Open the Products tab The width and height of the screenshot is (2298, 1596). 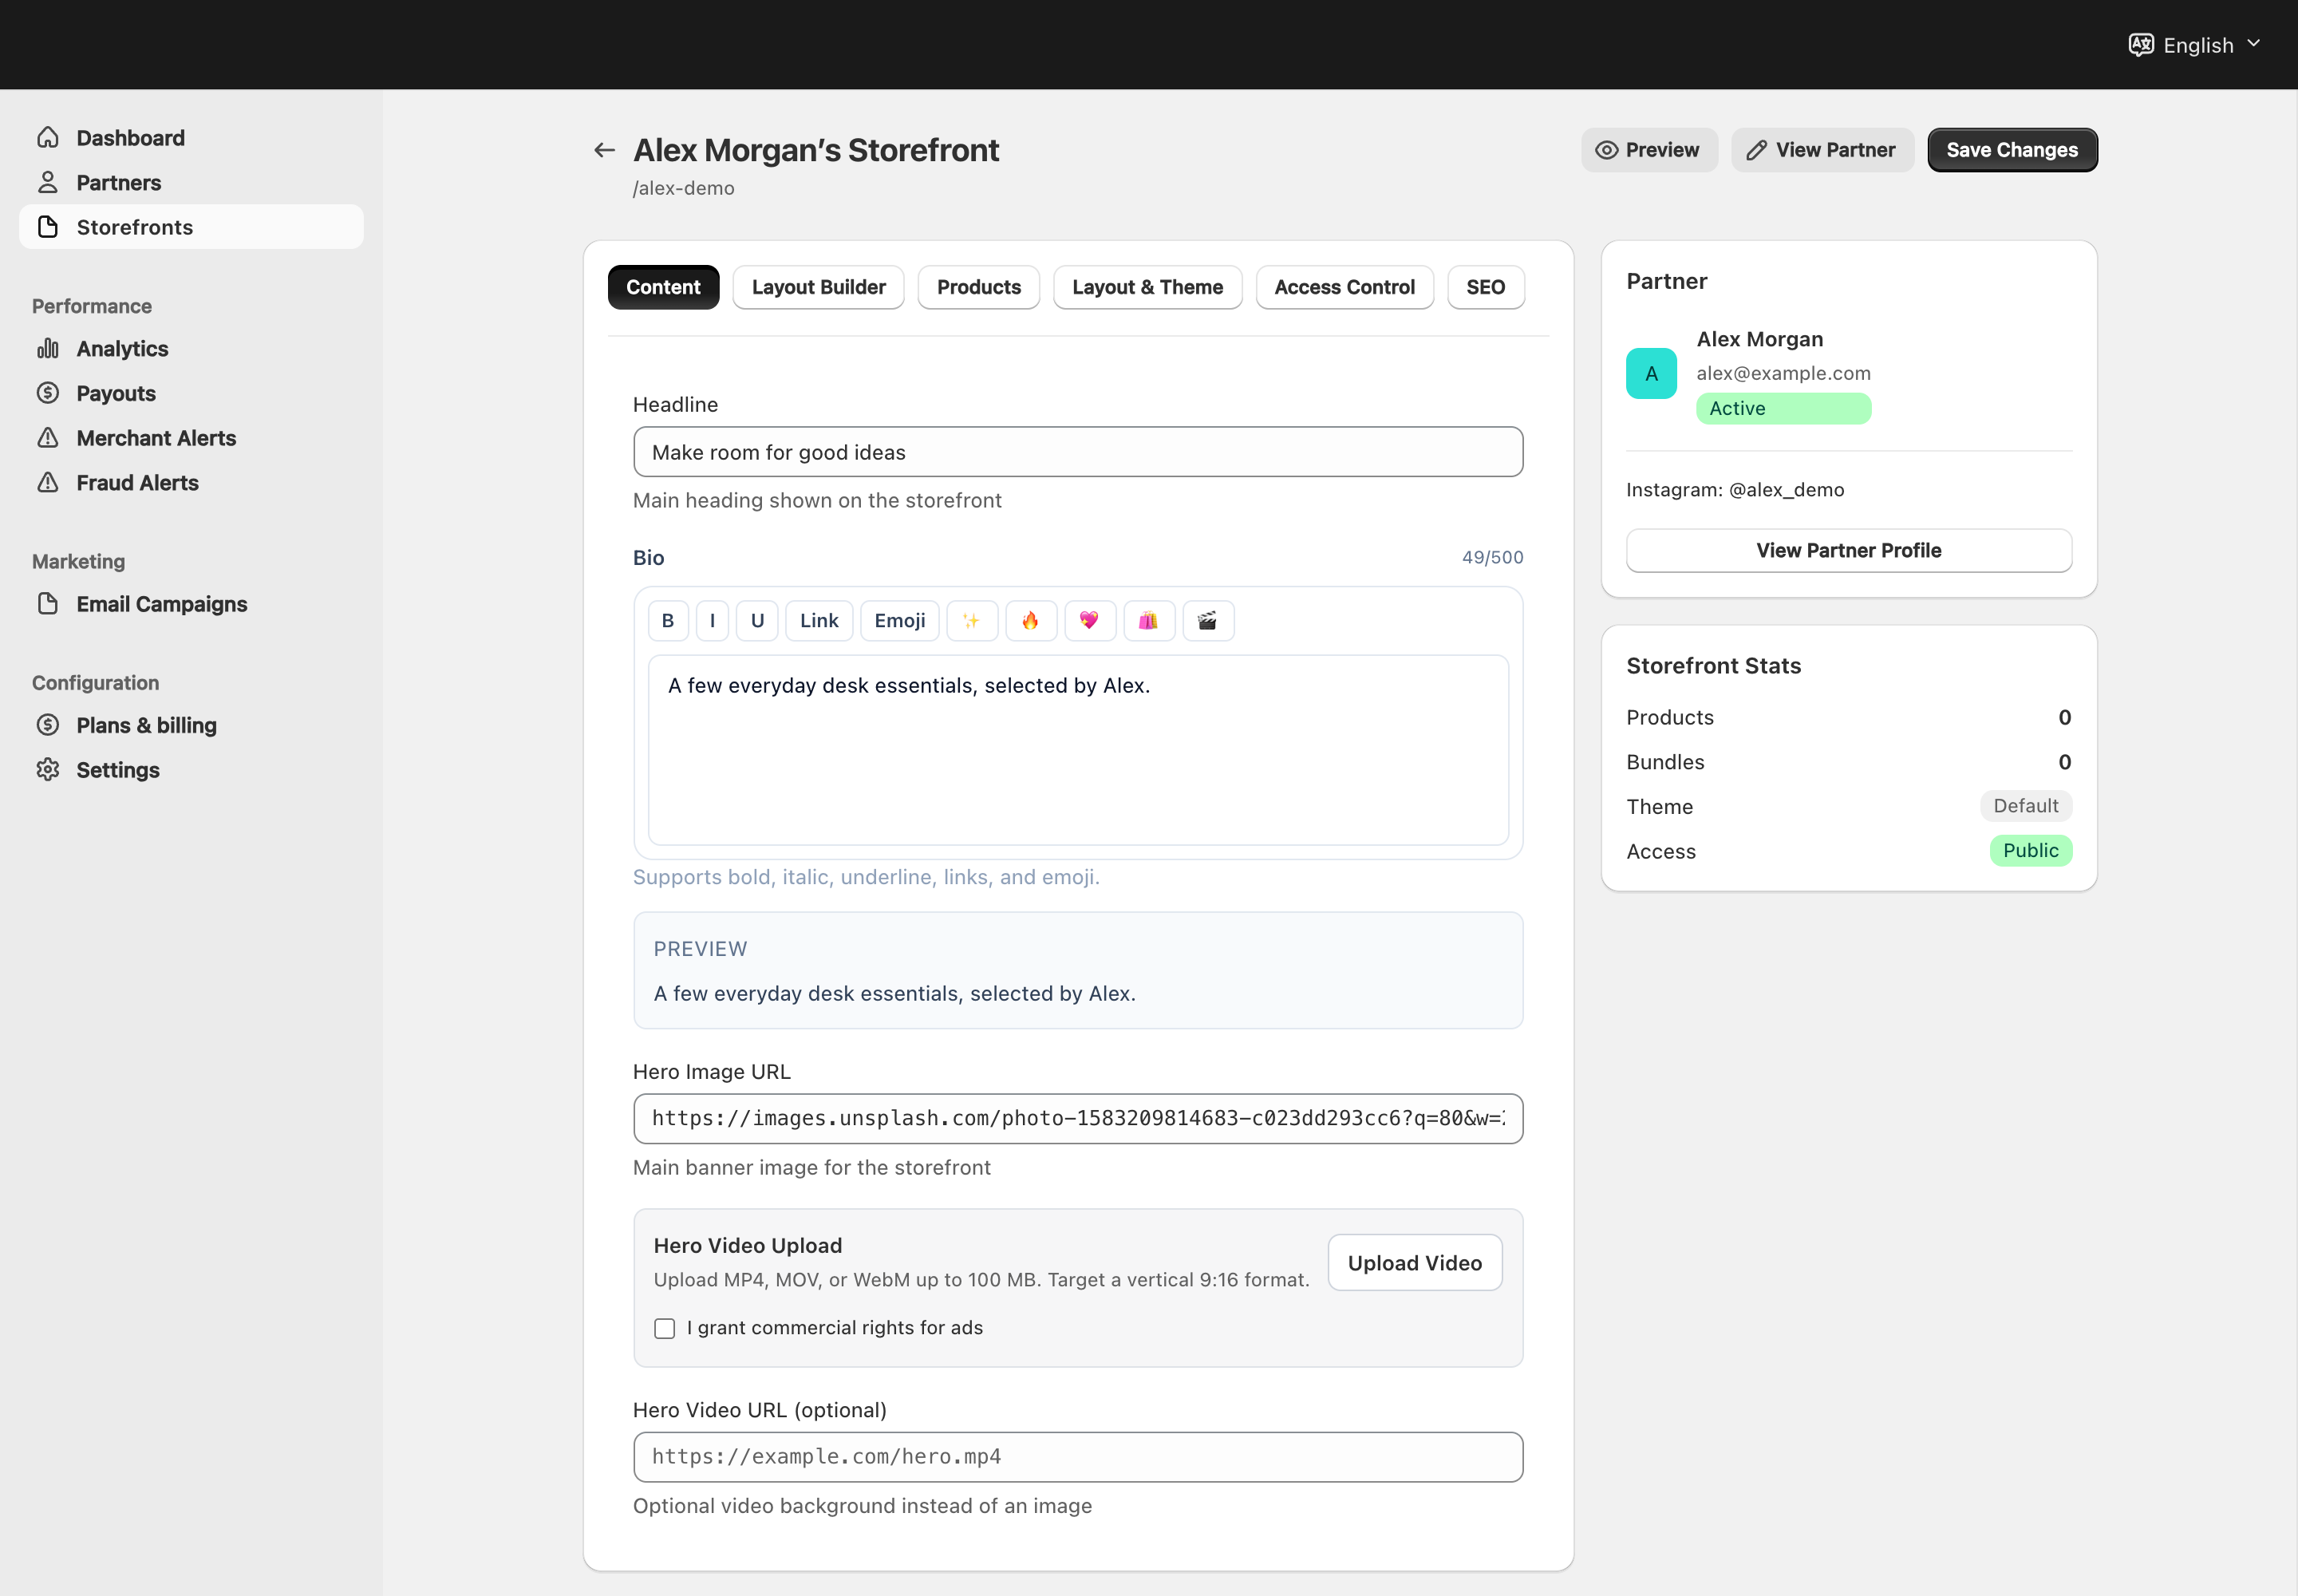pyautogui.click(x=978, y=287)
